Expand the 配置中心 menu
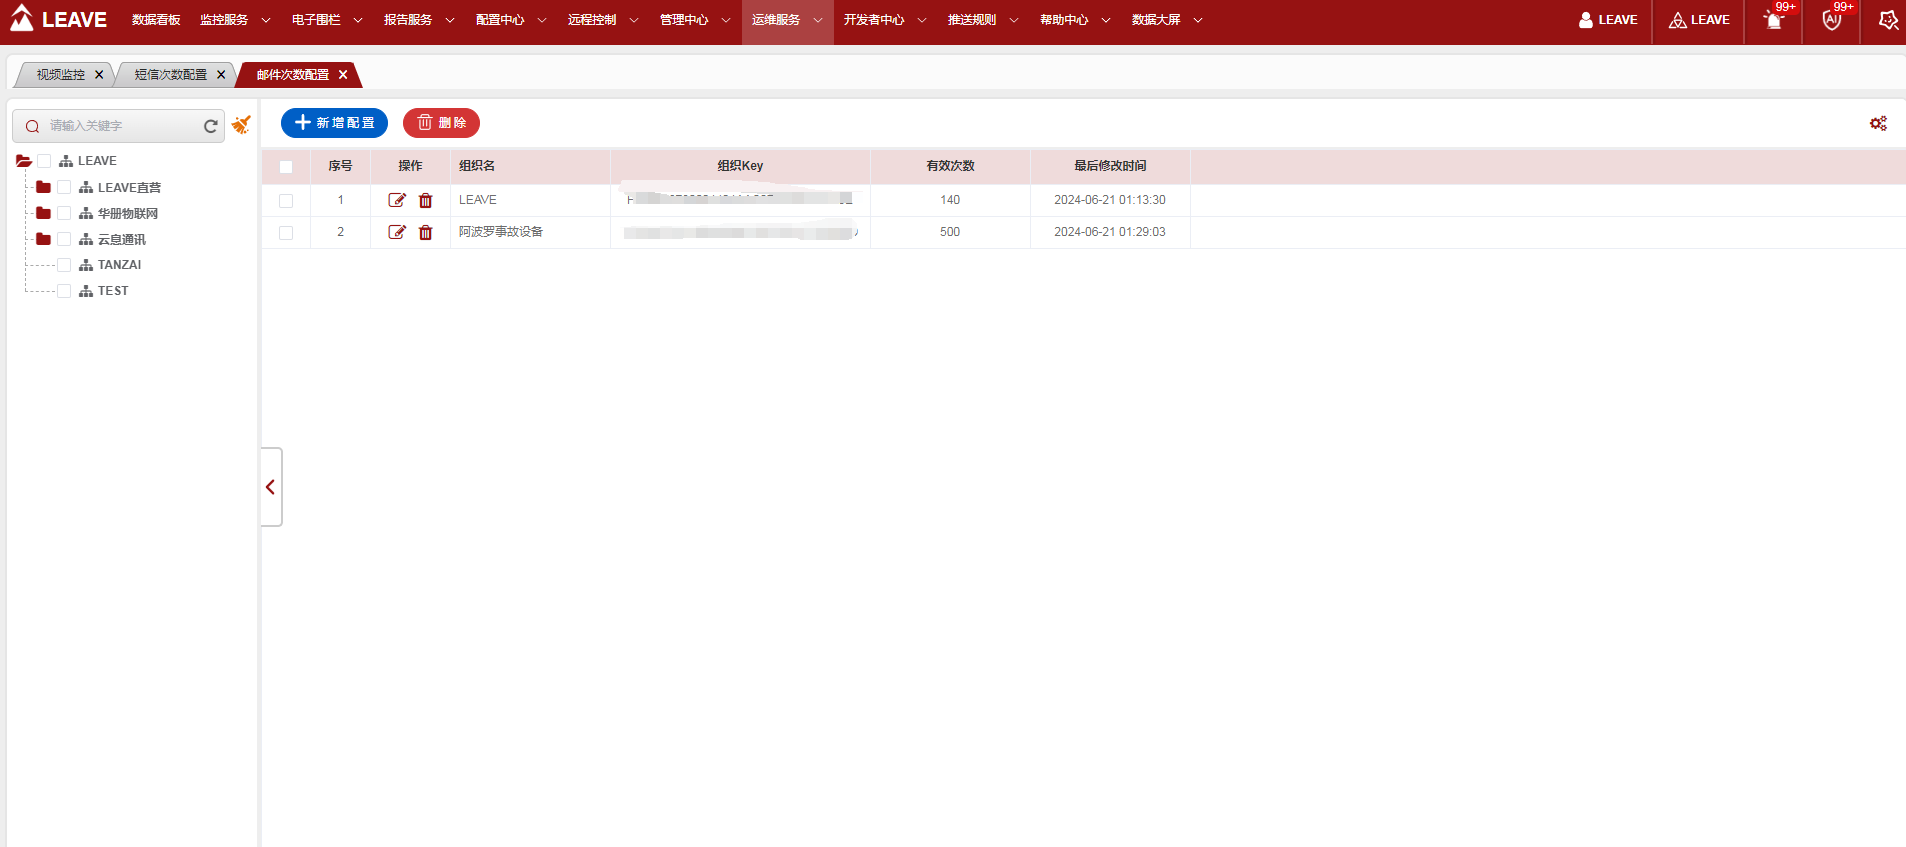Screen dimensions: 1906x847 point(510,20)
